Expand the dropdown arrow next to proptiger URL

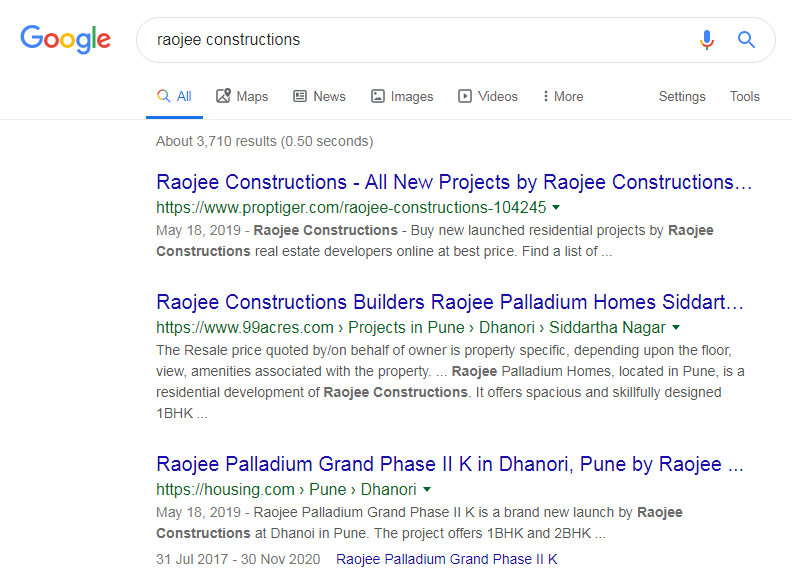click(x=556, y=207)
